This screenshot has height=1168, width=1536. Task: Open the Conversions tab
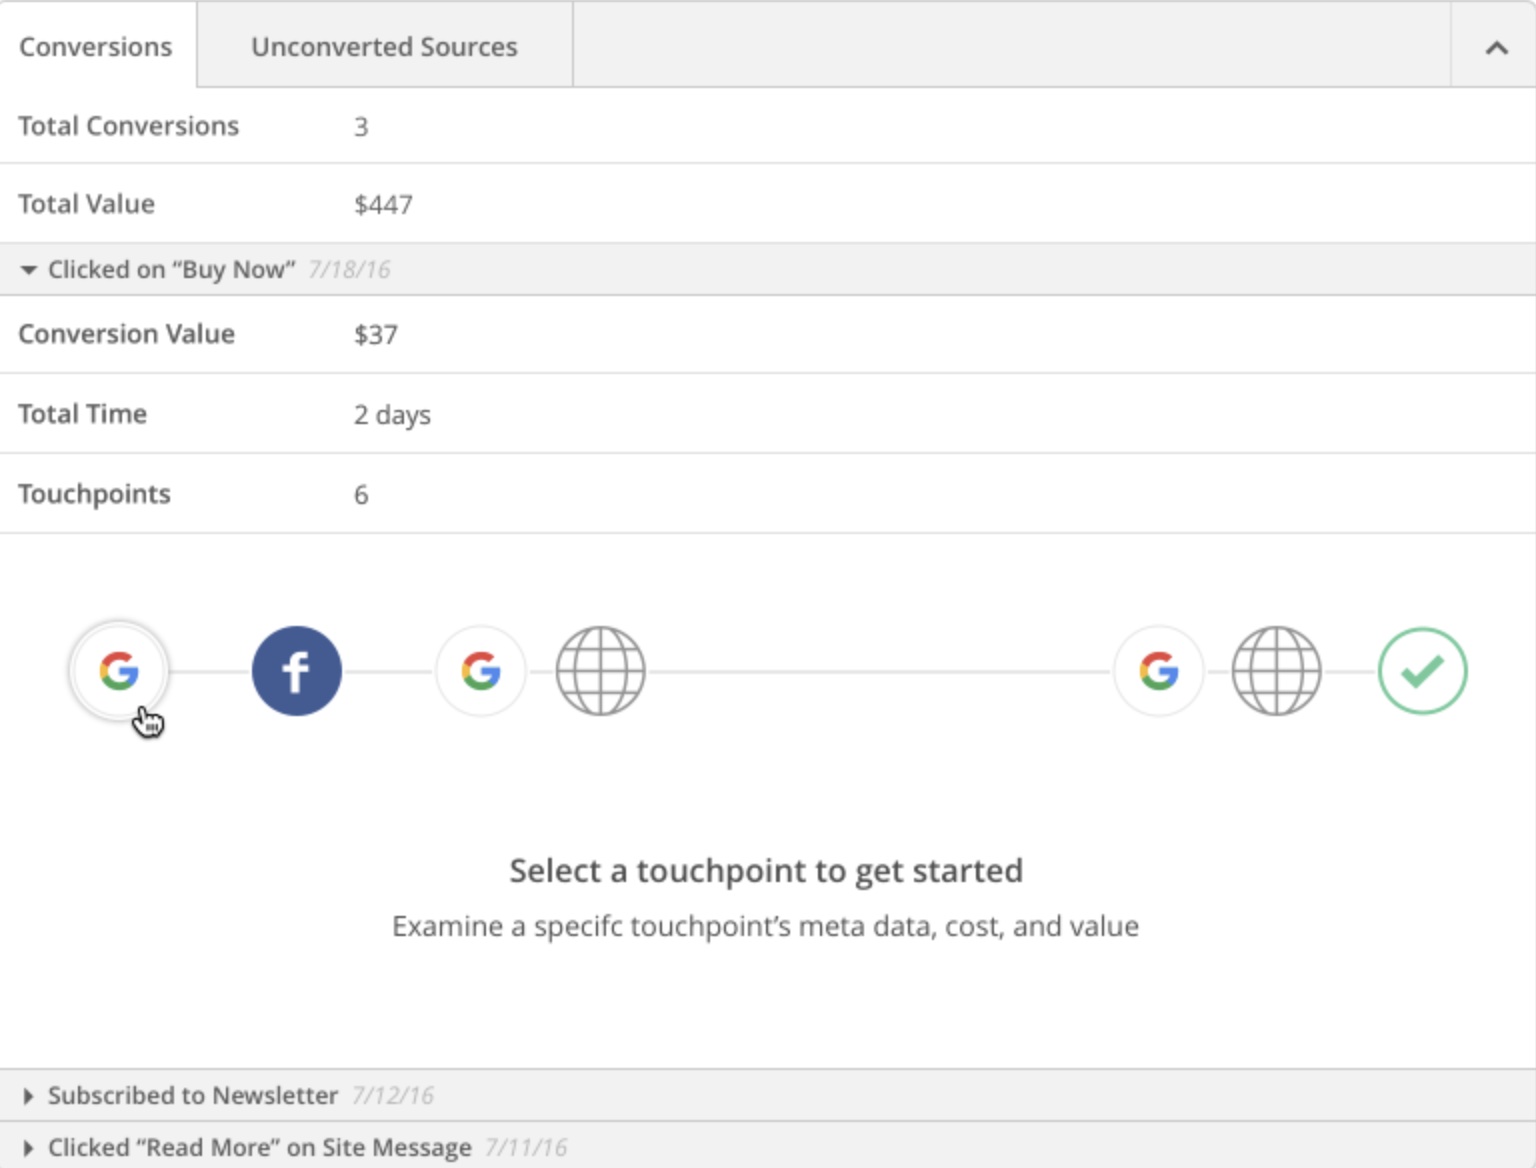pos(96,47)
